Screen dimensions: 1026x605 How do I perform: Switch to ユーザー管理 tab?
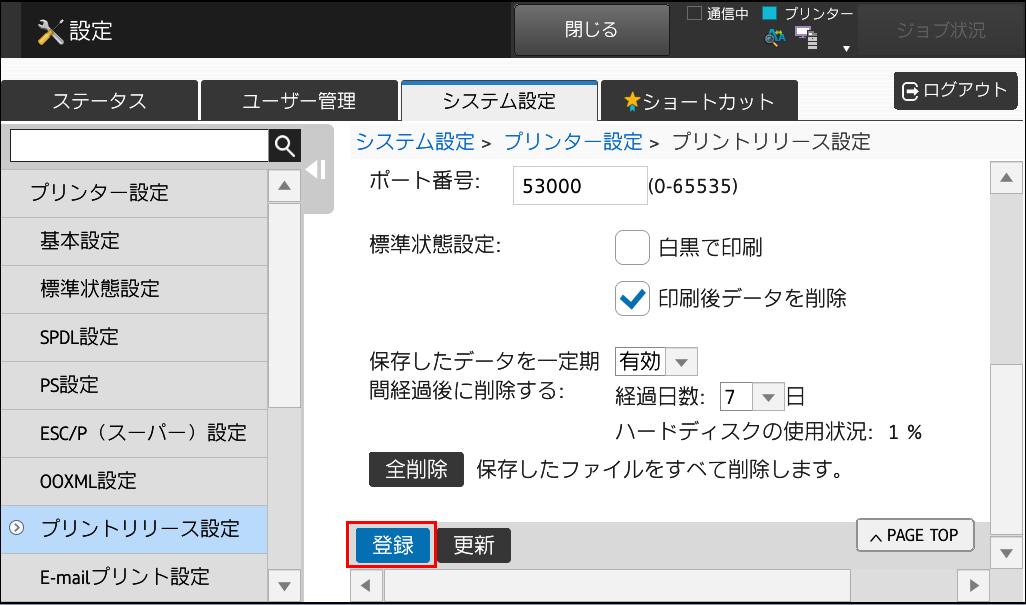tap(300, 101)
